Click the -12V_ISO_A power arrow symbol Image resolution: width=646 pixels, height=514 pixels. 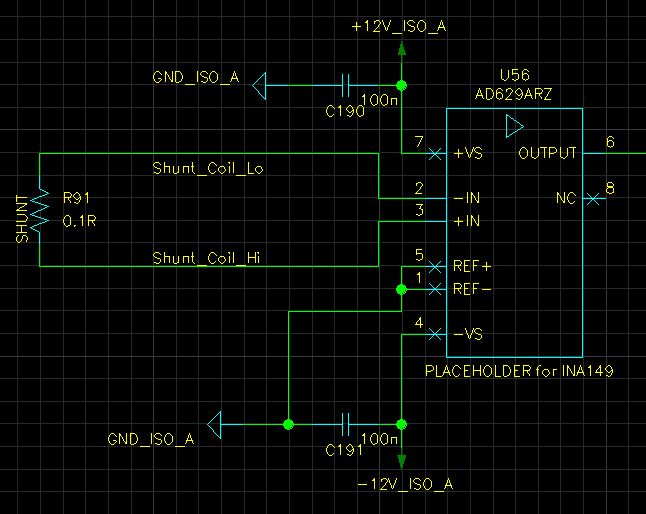402,460
